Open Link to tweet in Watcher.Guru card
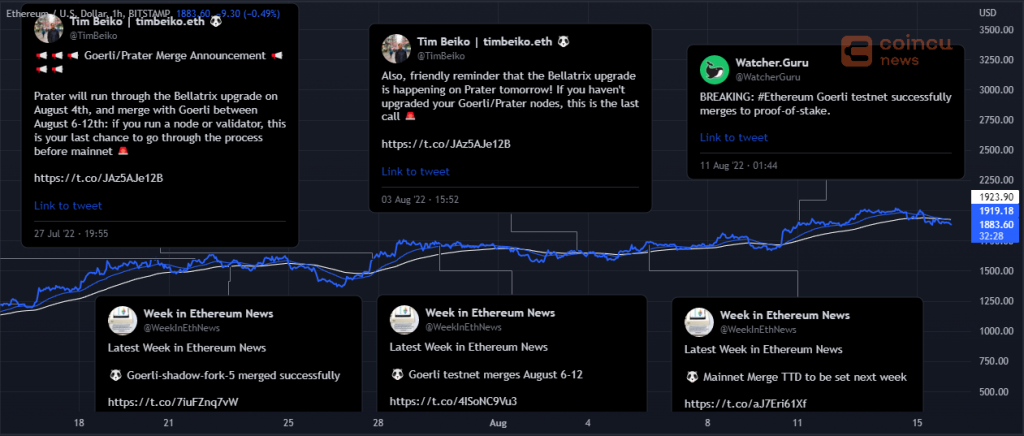Viewport: 1024px width, 436px height. click(x=734, y=138)
